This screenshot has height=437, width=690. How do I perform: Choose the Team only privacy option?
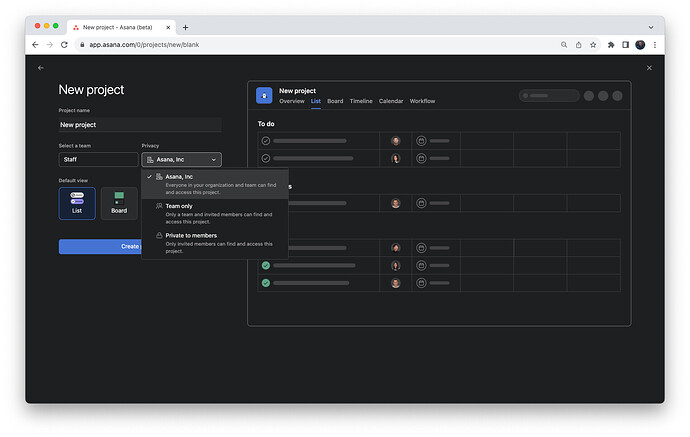pos(215,213)
